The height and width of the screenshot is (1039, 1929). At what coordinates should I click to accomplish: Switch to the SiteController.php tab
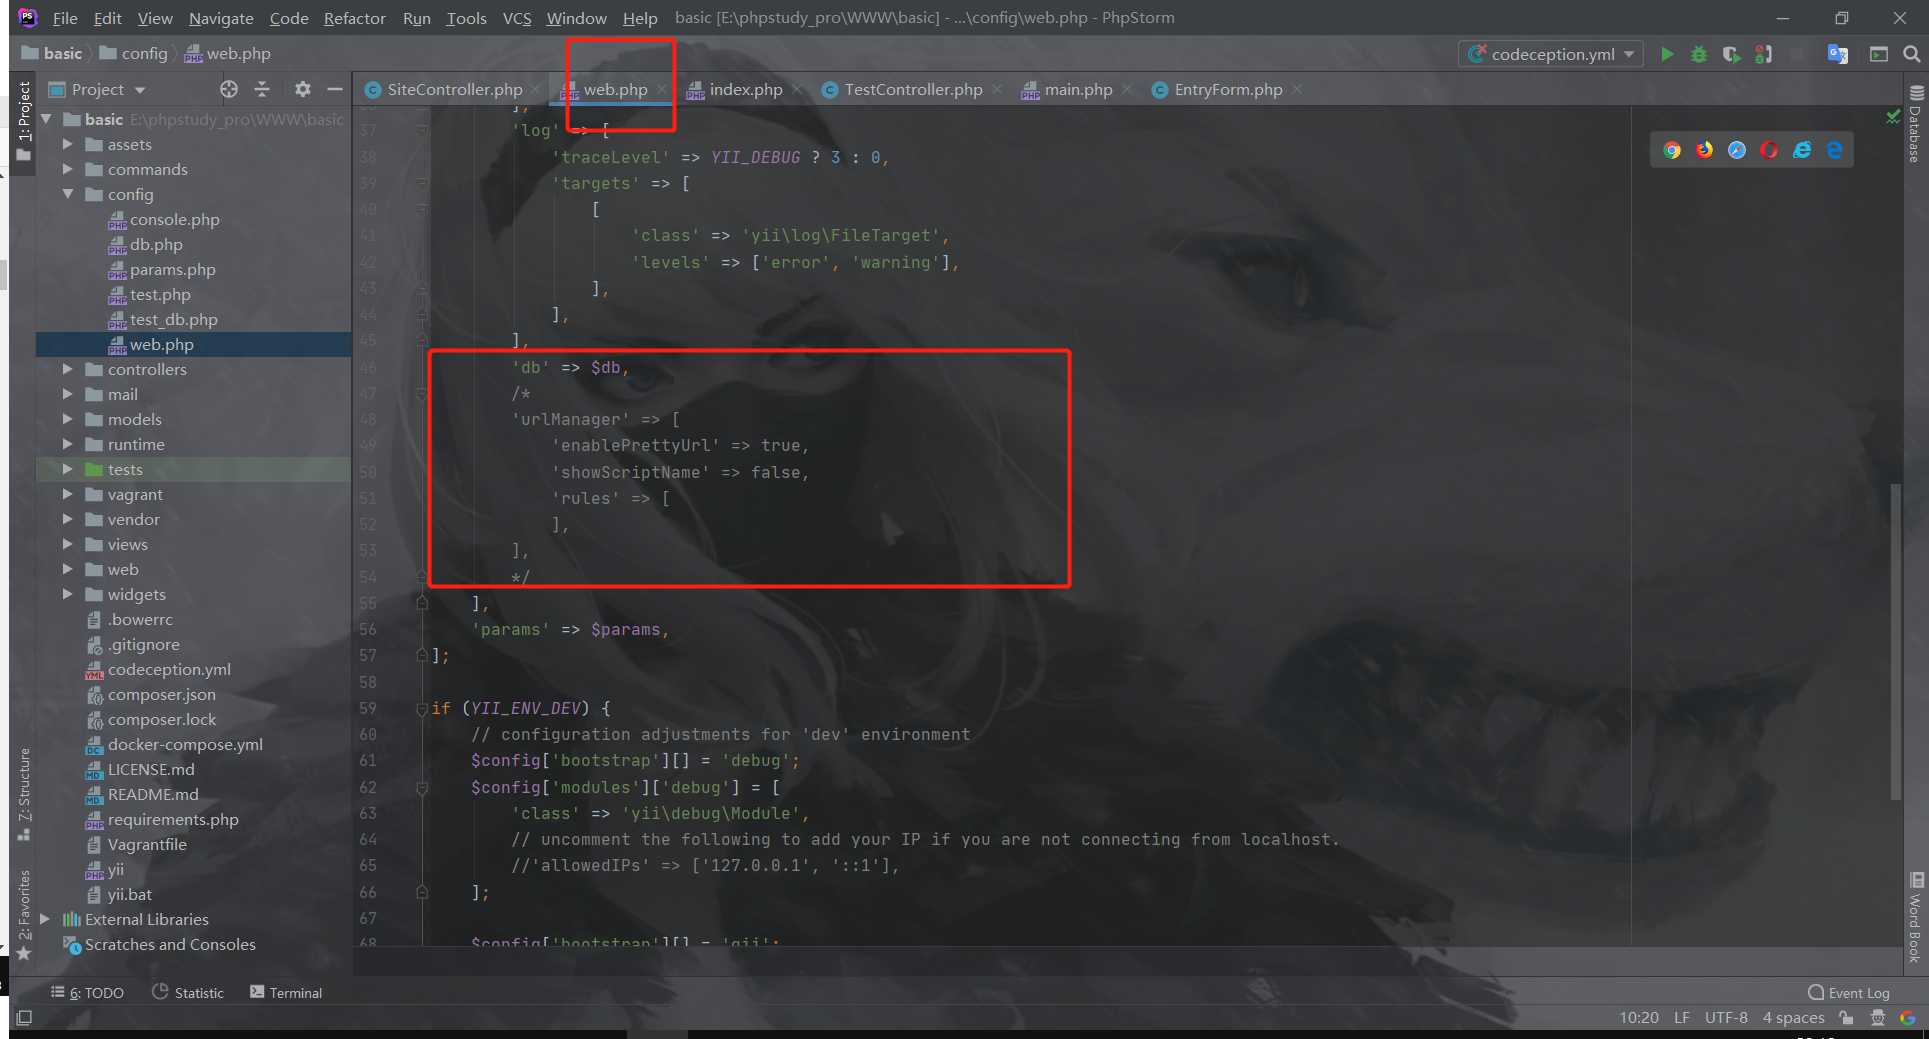click(454, 89)
